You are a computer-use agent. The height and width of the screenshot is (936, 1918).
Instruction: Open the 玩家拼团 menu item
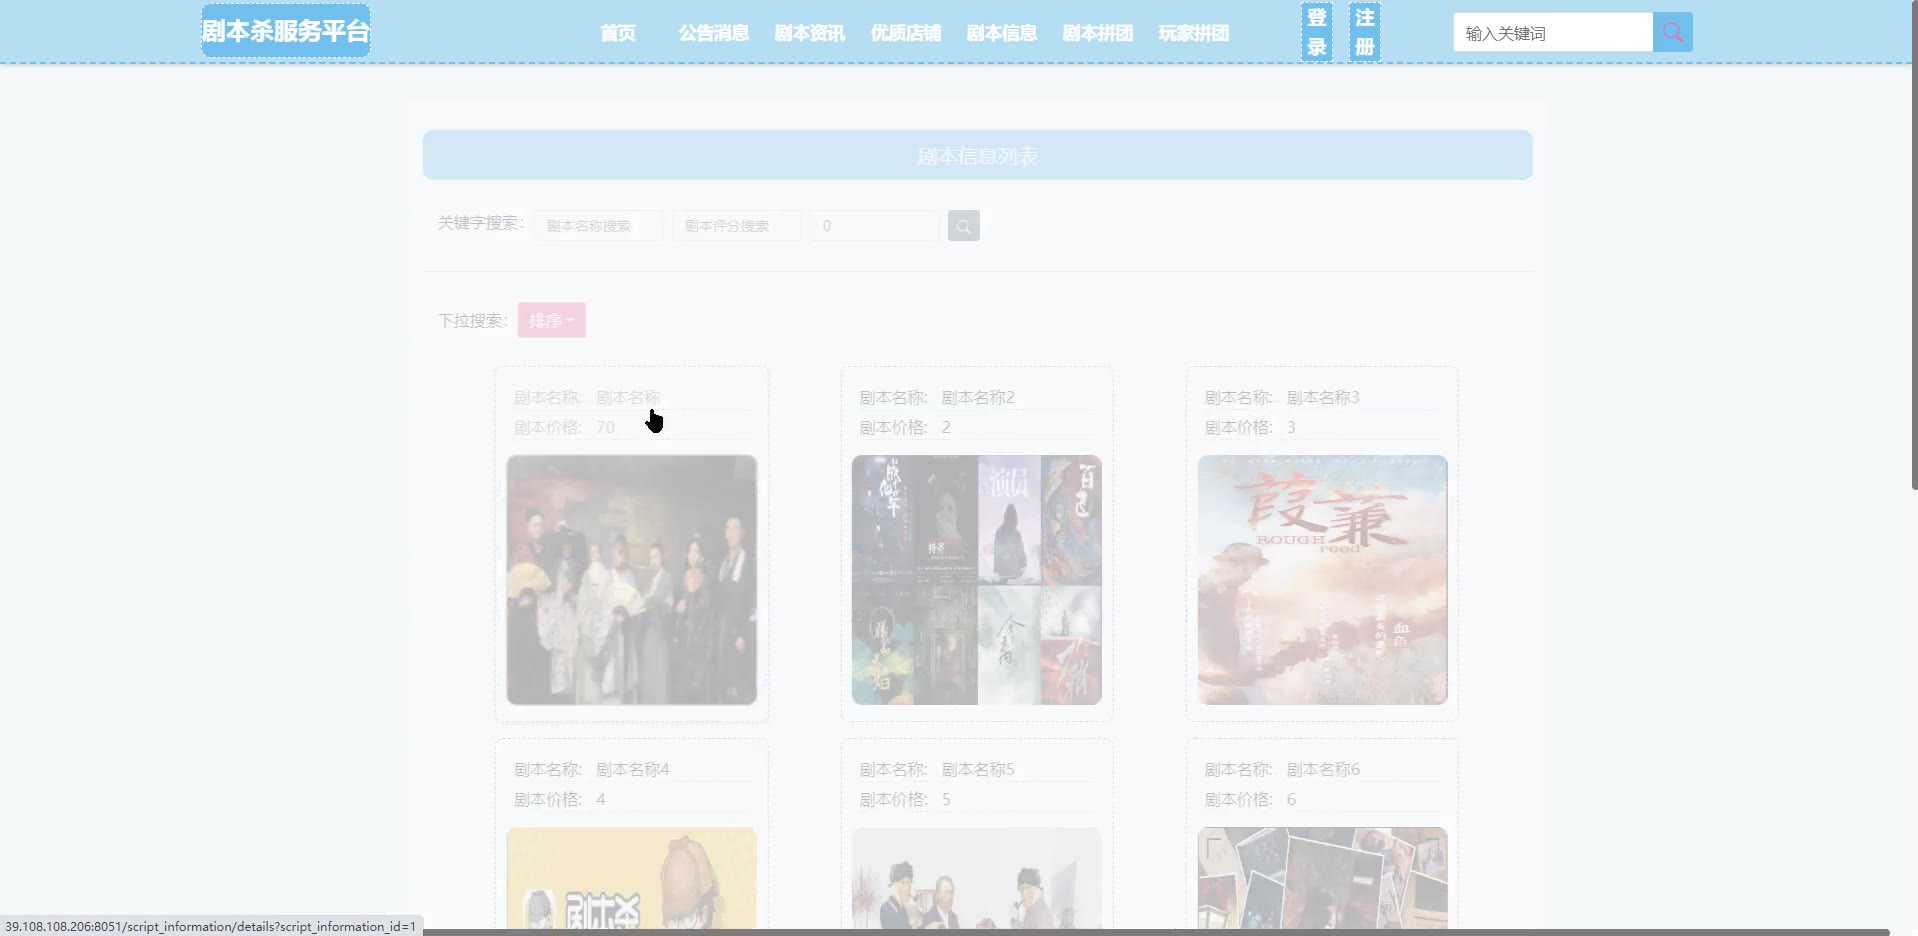(x=1193, y=33)
